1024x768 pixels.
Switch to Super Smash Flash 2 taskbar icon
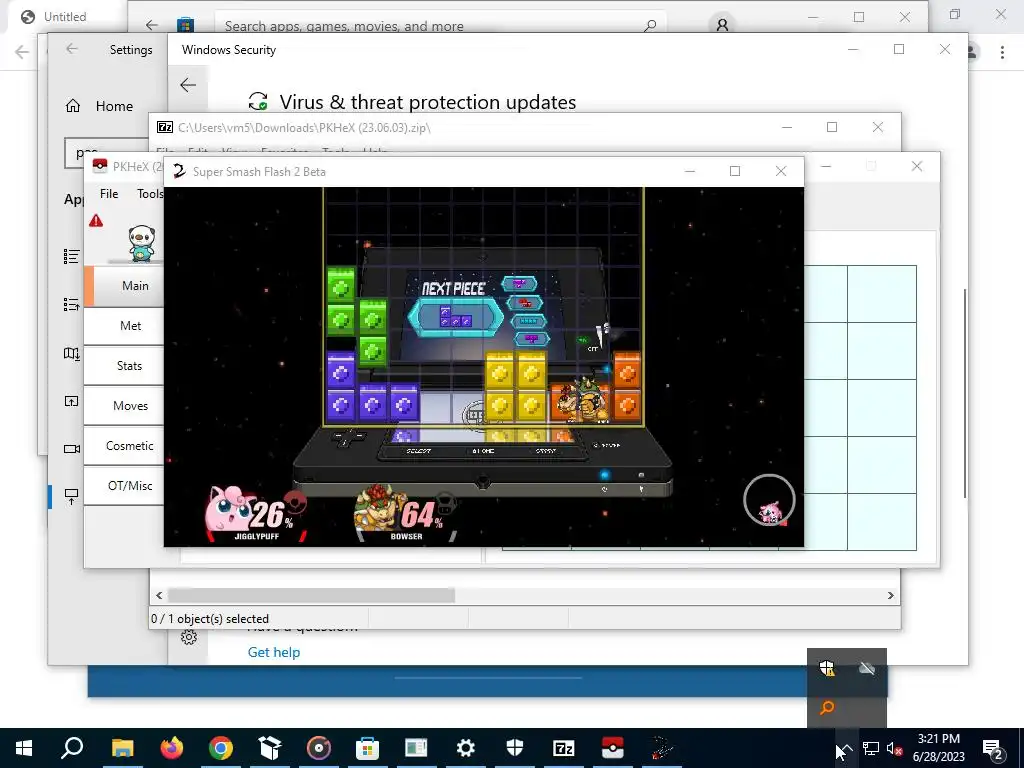(x=661, y=748)
